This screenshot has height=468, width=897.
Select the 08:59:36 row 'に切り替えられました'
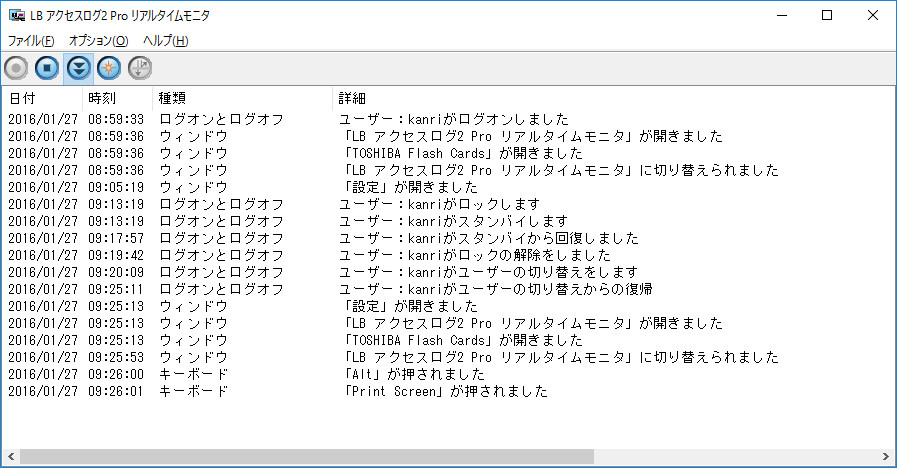448,170
